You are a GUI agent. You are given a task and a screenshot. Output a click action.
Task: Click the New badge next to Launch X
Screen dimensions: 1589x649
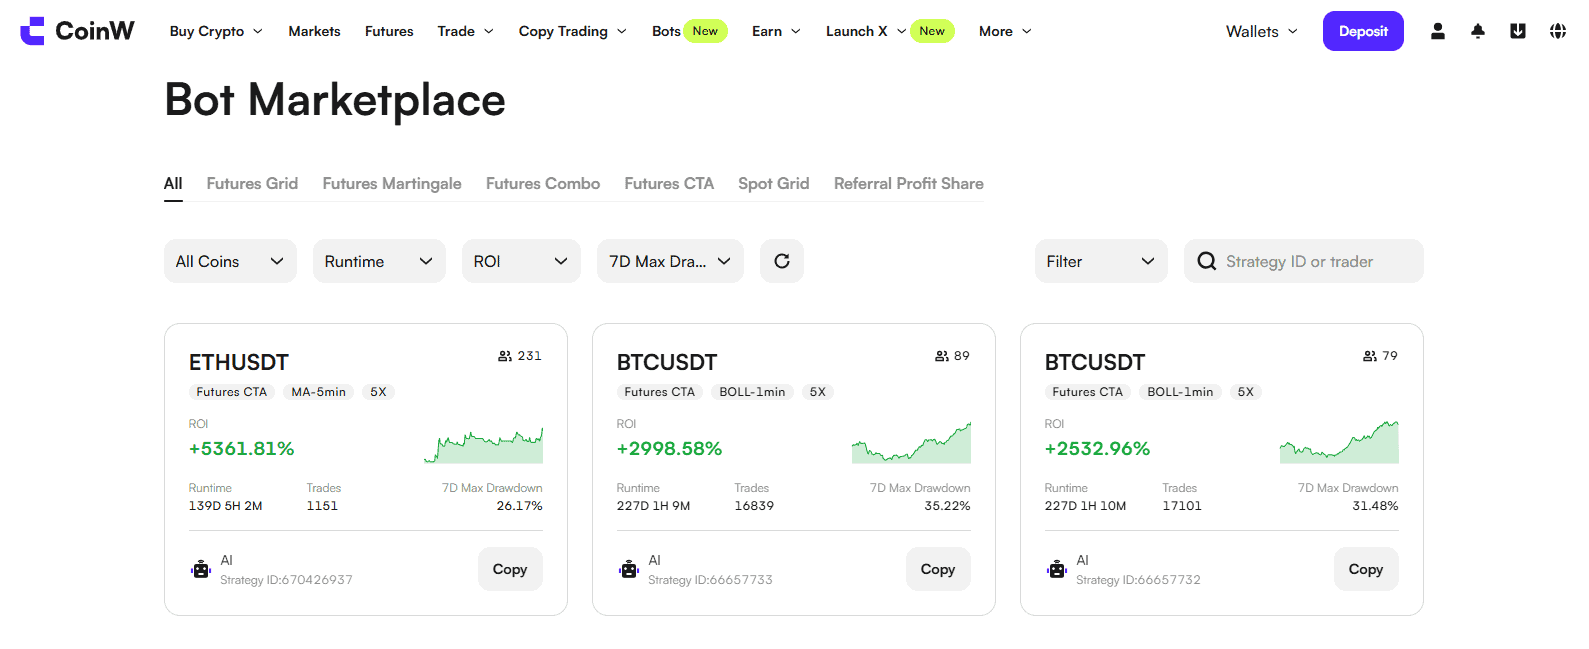click(932, 31)
